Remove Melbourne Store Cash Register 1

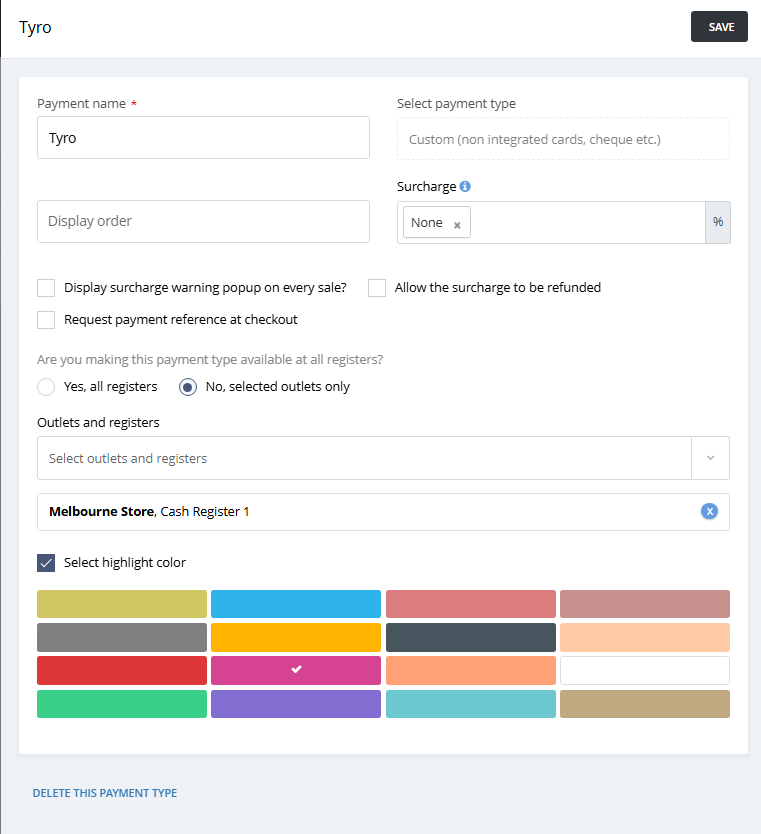tap(709, 512)
